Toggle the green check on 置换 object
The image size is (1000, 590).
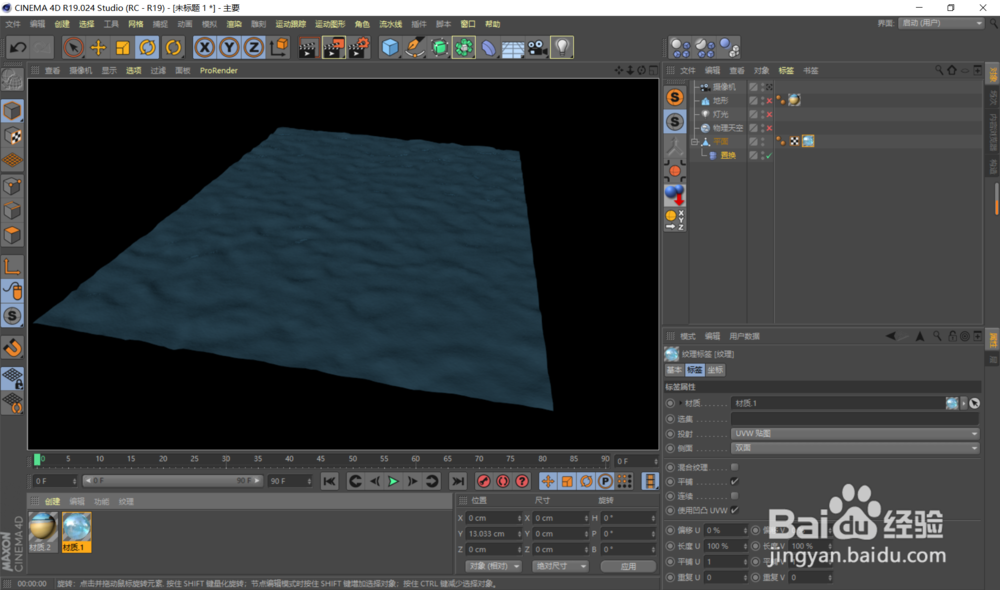point(769,156)
